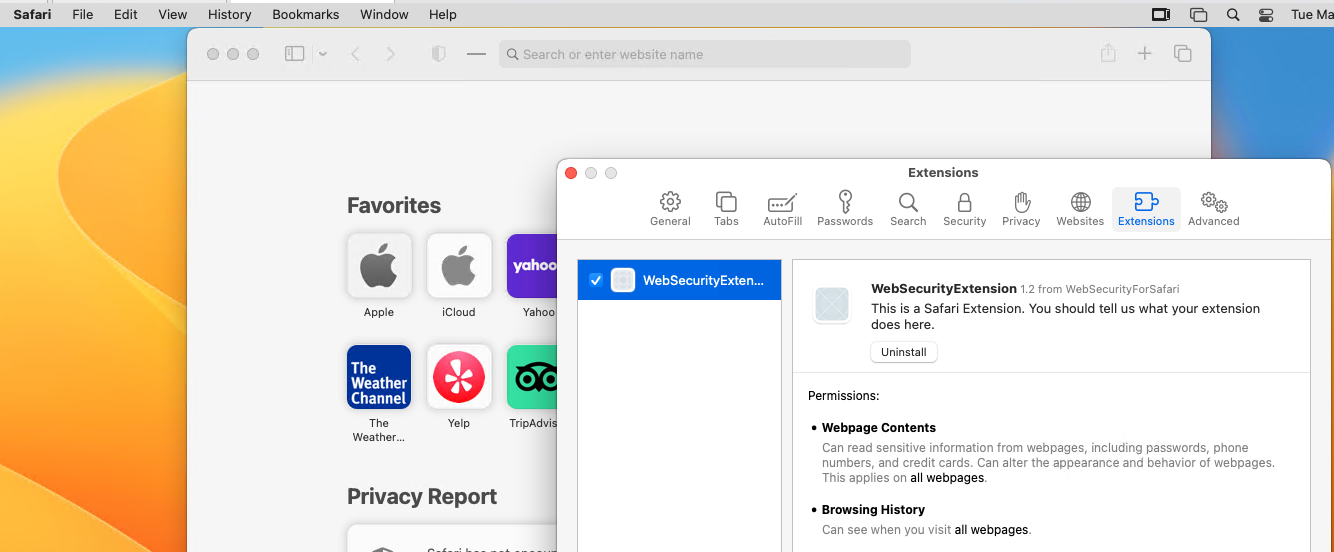This screenshot has height=552, width=1334.
Task: Open the Advanced settings pane
Action: click(x=1213, y=209)
